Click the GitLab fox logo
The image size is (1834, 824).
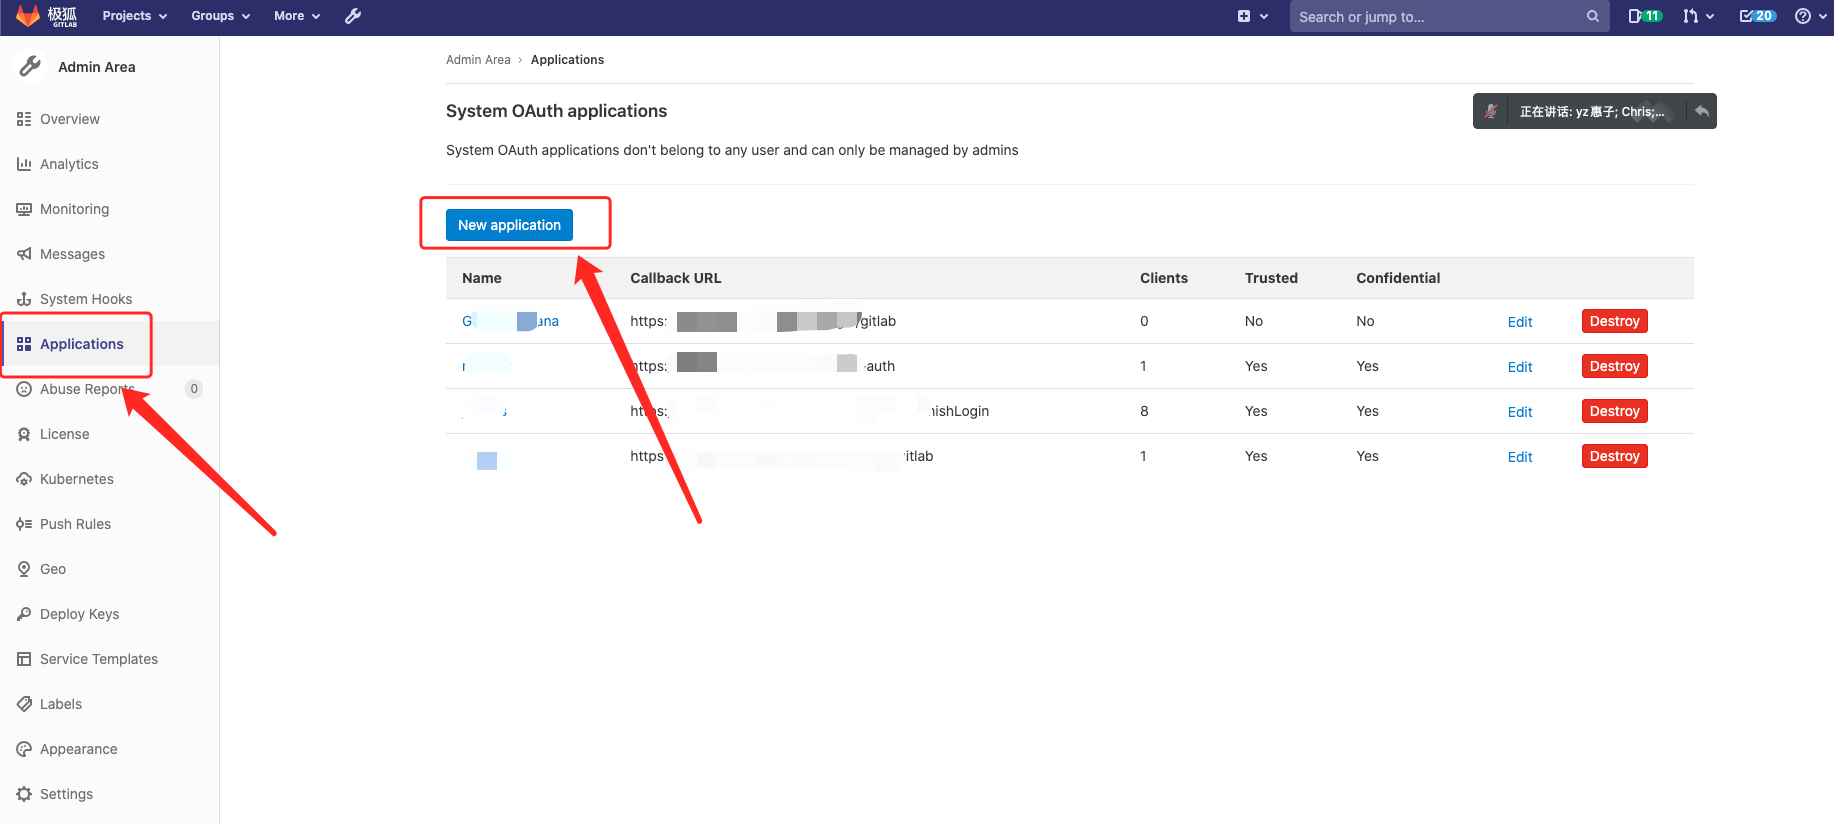coord(28,16)
